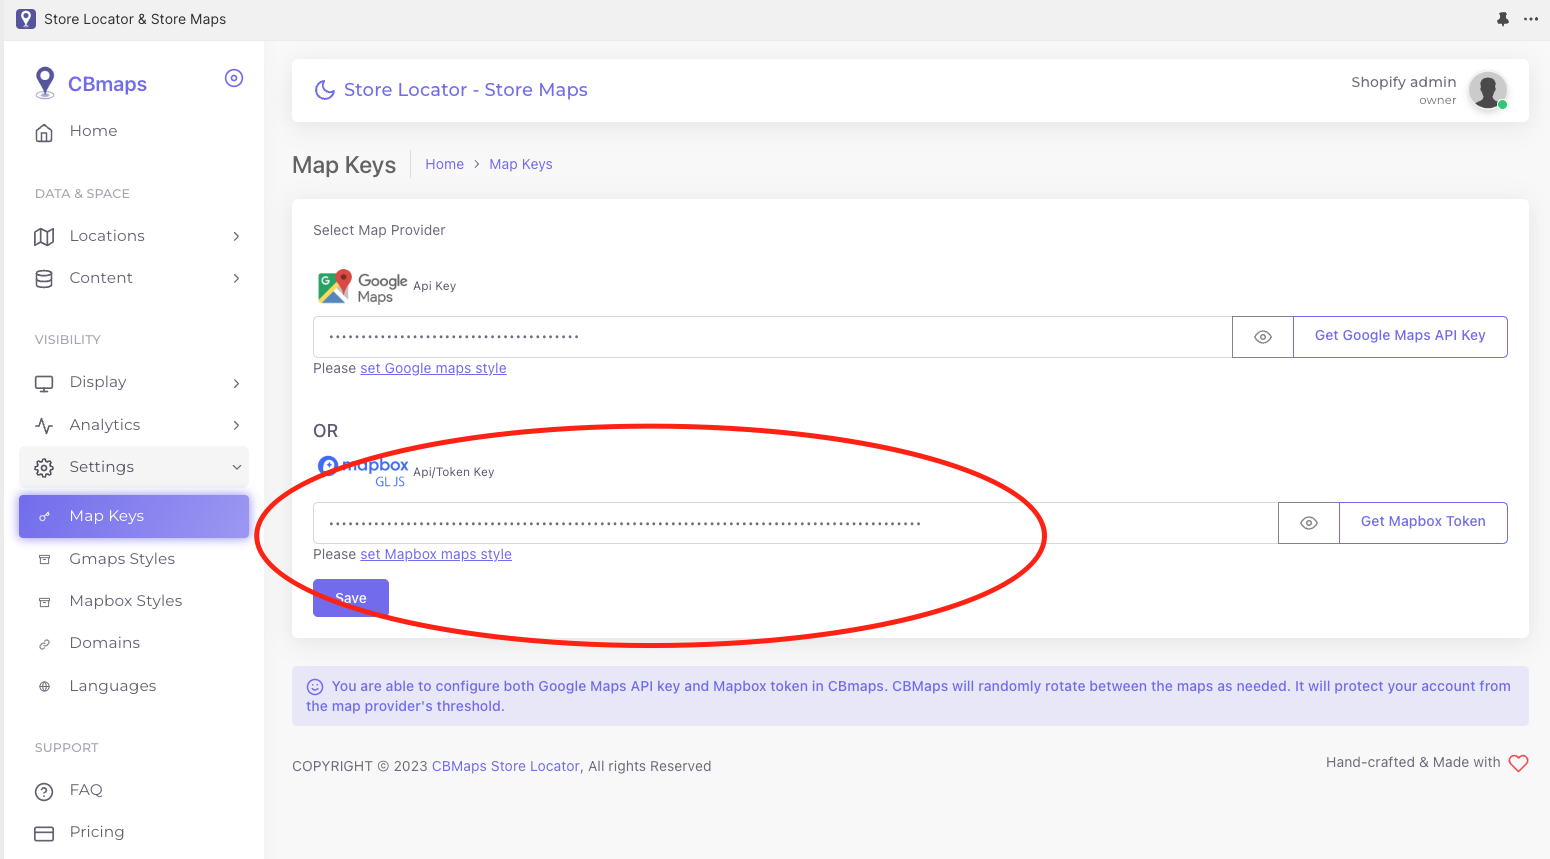Click the Analytics pulse icon
1550x859 pixels.
pyautogui.click(x=44, y=426)
